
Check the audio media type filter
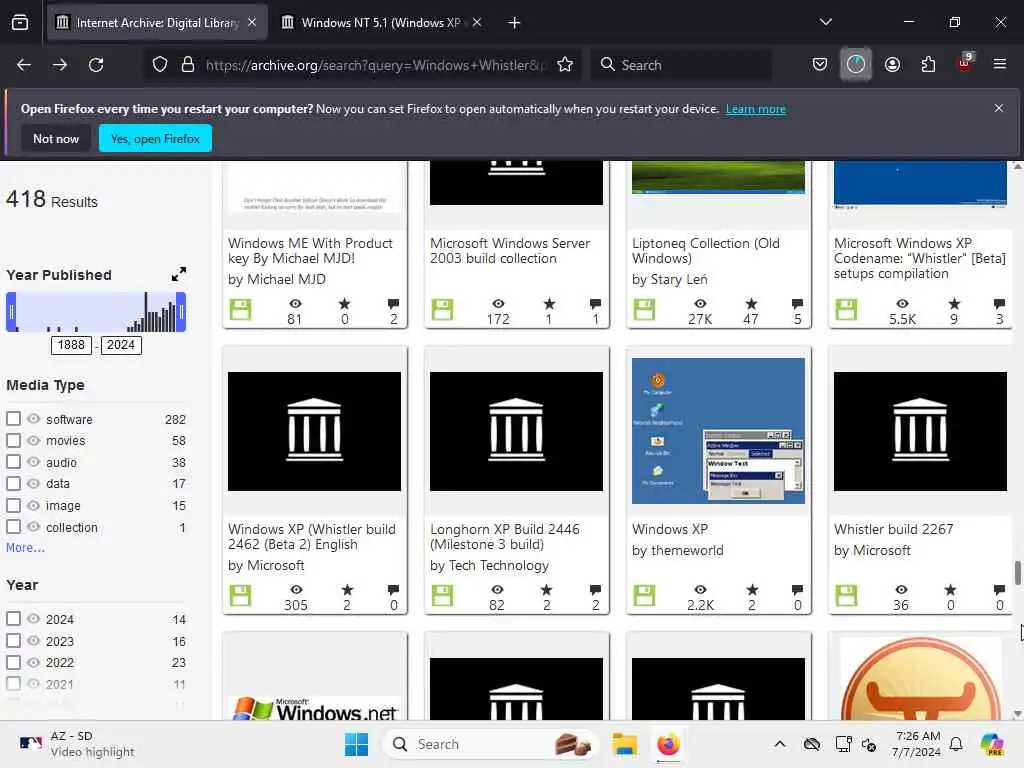(x=13, y=462)
